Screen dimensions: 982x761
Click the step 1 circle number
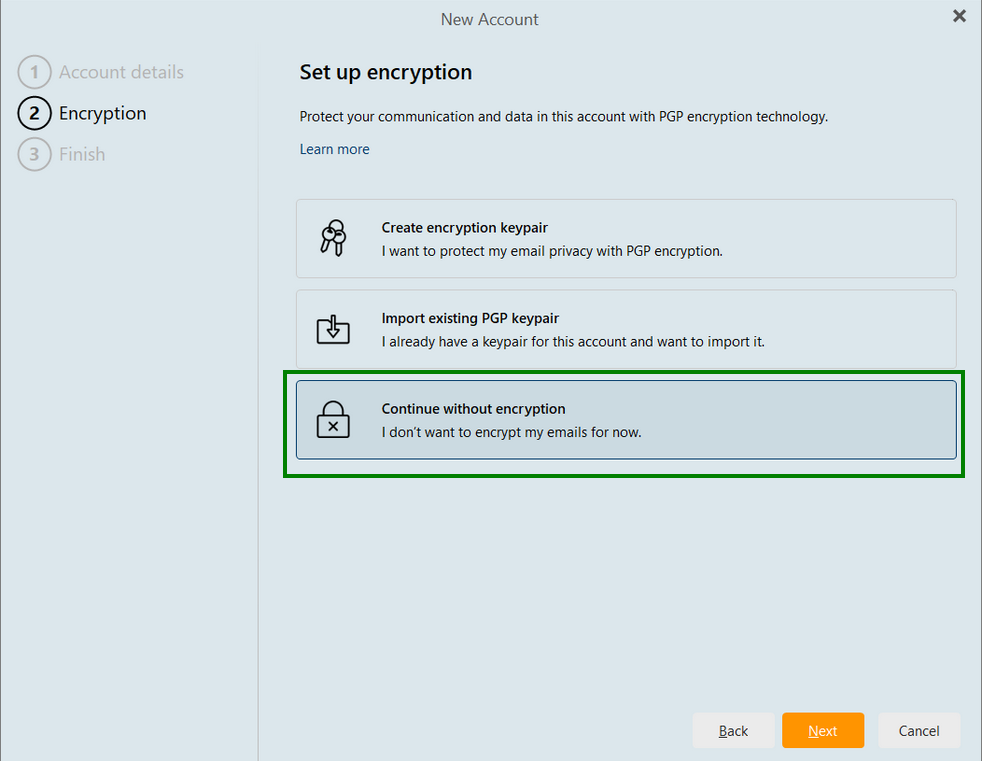click(34, 72)
